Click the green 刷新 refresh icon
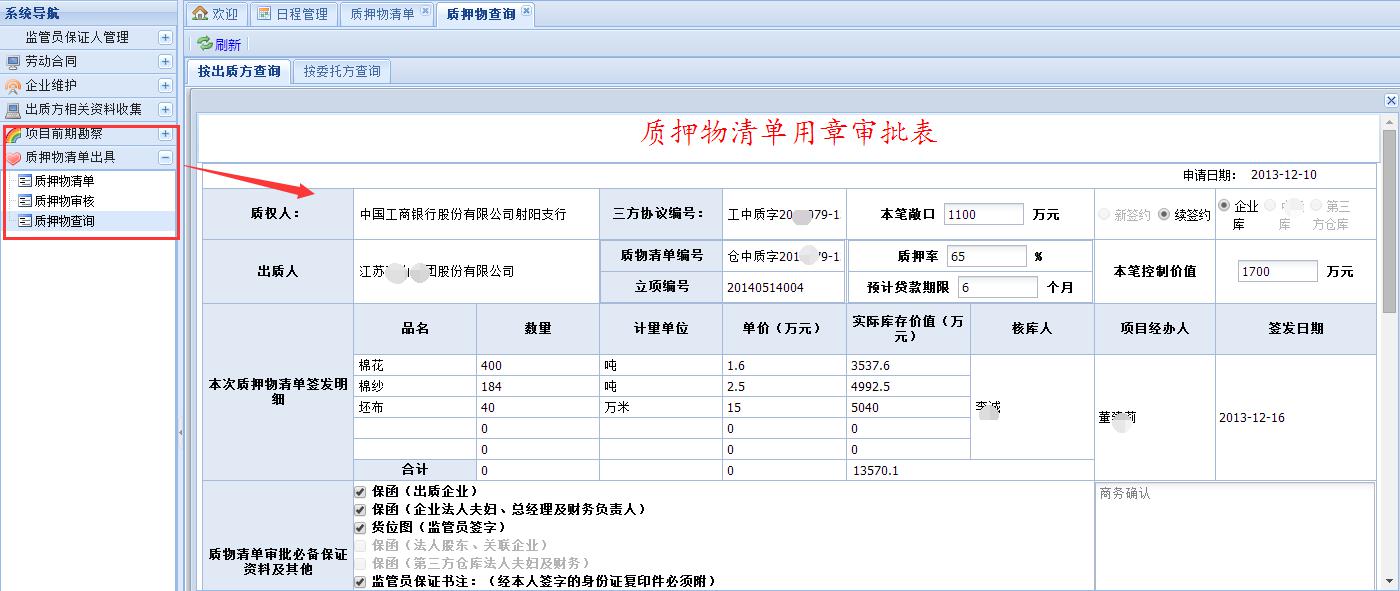This screenshot has width=1400, height=591. (x=204, y=44)
